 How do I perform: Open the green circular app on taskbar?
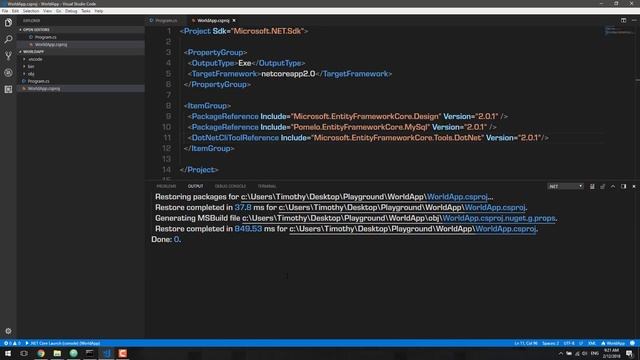tap(73, 353)
